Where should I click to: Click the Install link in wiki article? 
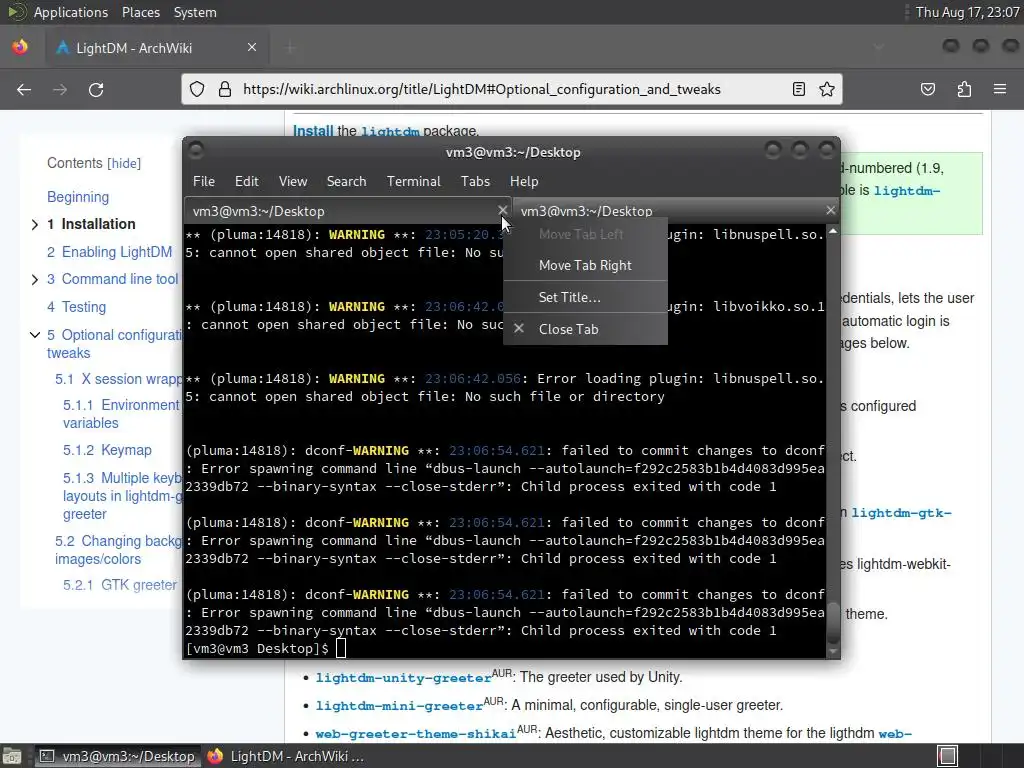pyautogui.click(x=313, y=131)
